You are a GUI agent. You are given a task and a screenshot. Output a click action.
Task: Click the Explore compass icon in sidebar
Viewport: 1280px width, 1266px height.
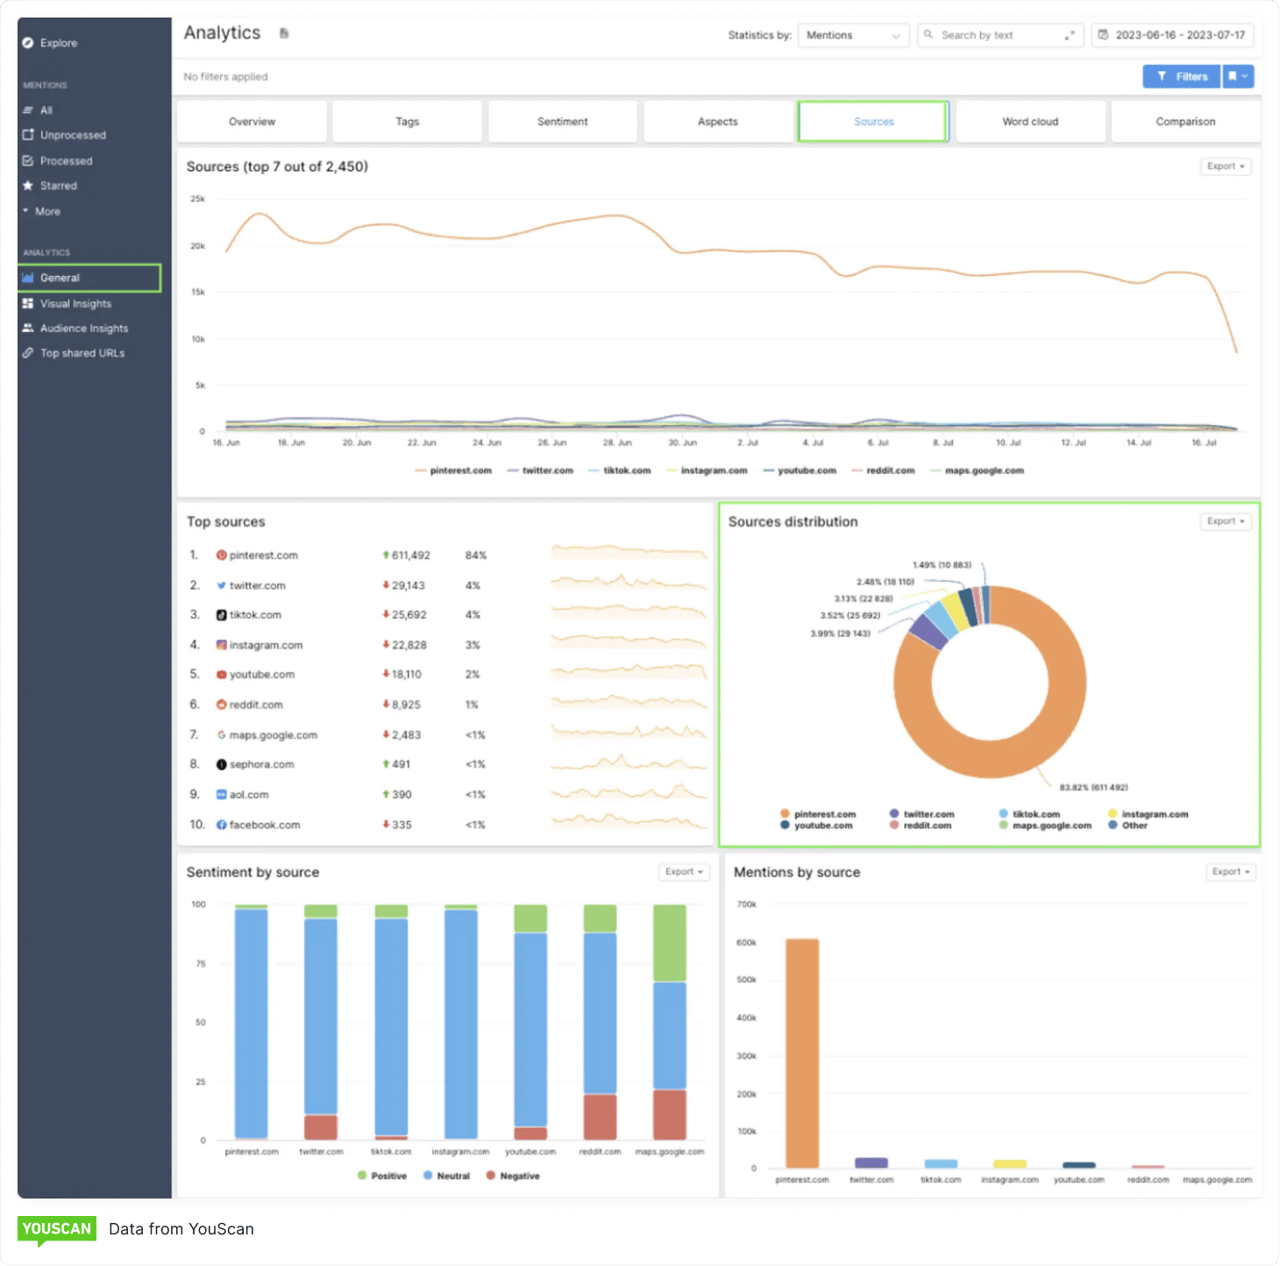coord(28,43)
